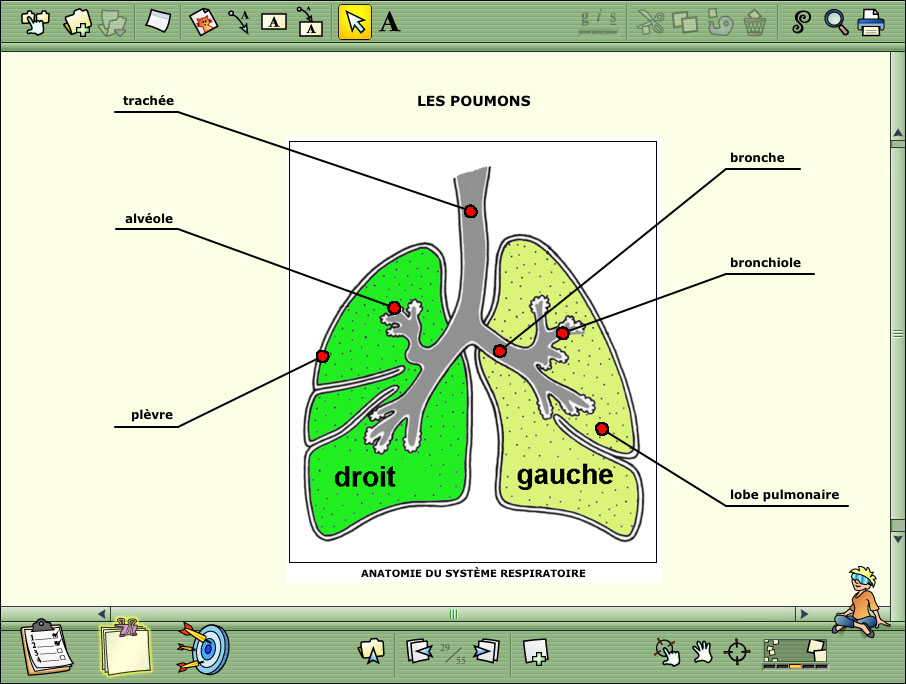Select the insert picture tool
This screenshot has width=906, height=684.
pyautogui.click(x=203, y=22)
